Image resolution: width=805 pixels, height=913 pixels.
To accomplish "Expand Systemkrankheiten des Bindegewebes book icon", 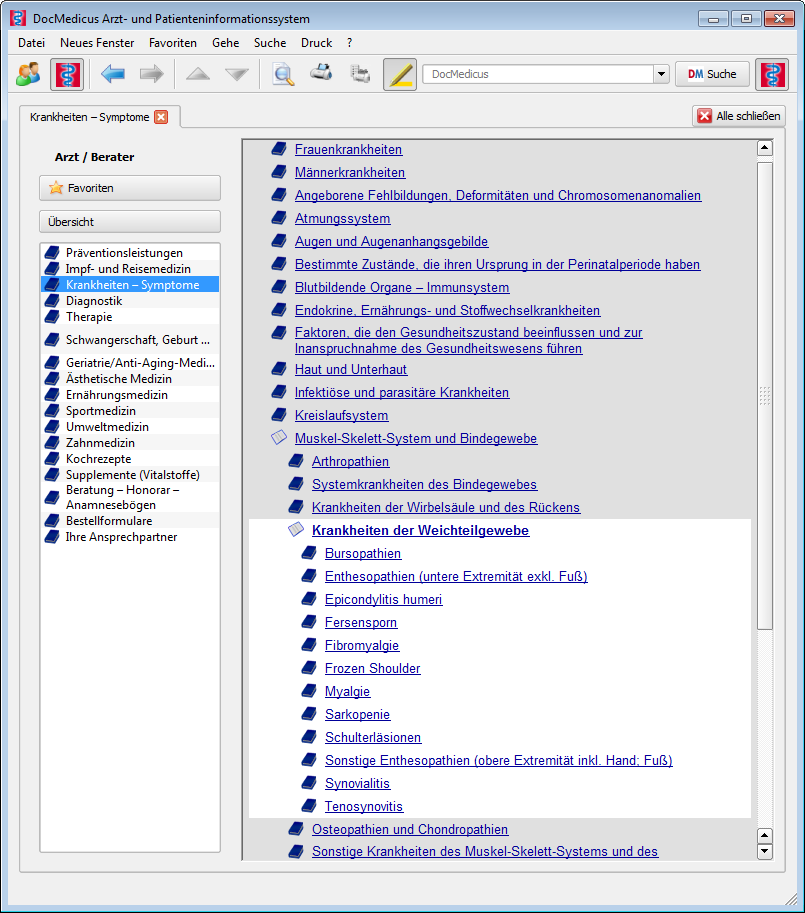I will tap(296, 484).
